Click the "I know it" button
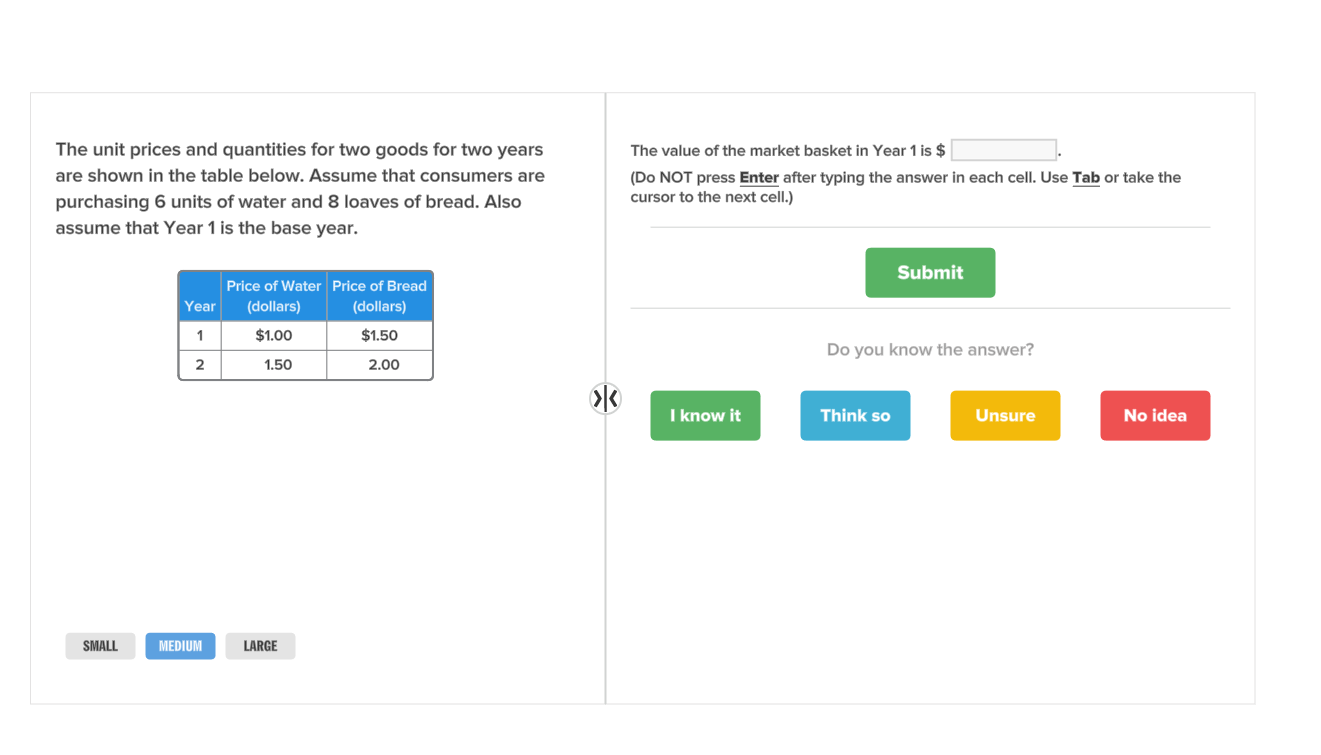Viewport: 1321px width, 755px height. pyautogui.click(x=705, y=415)
